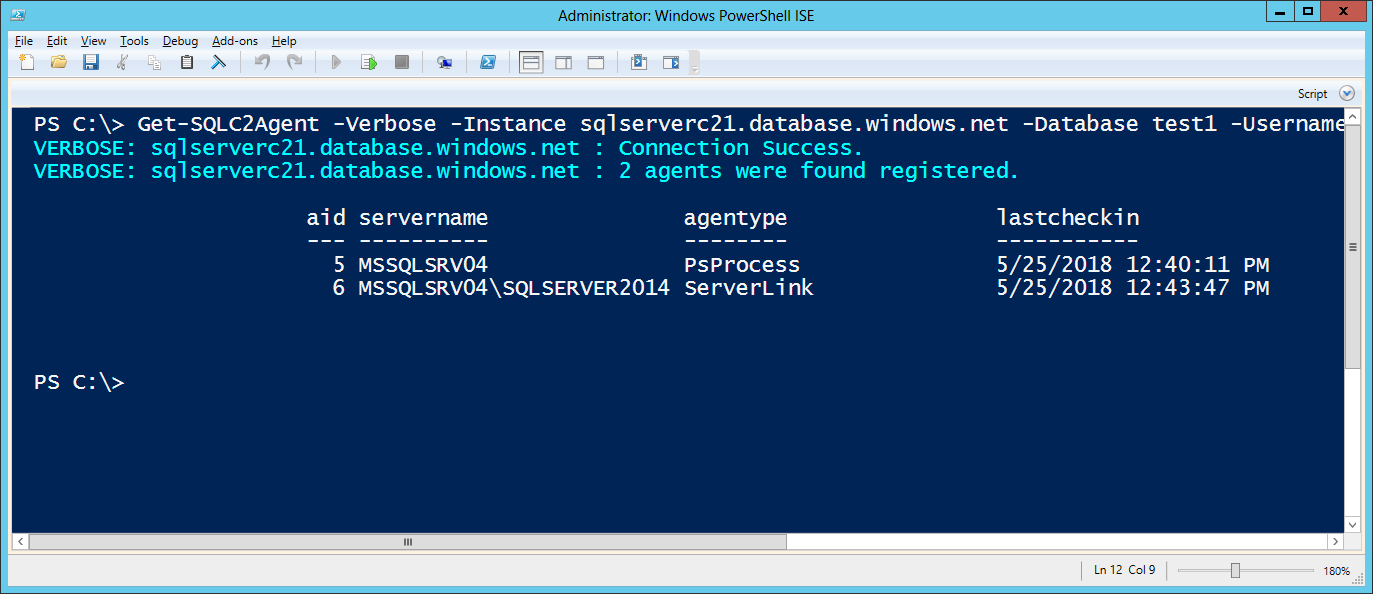Clear the console pane with the squeegee icon

coord(218,62)
